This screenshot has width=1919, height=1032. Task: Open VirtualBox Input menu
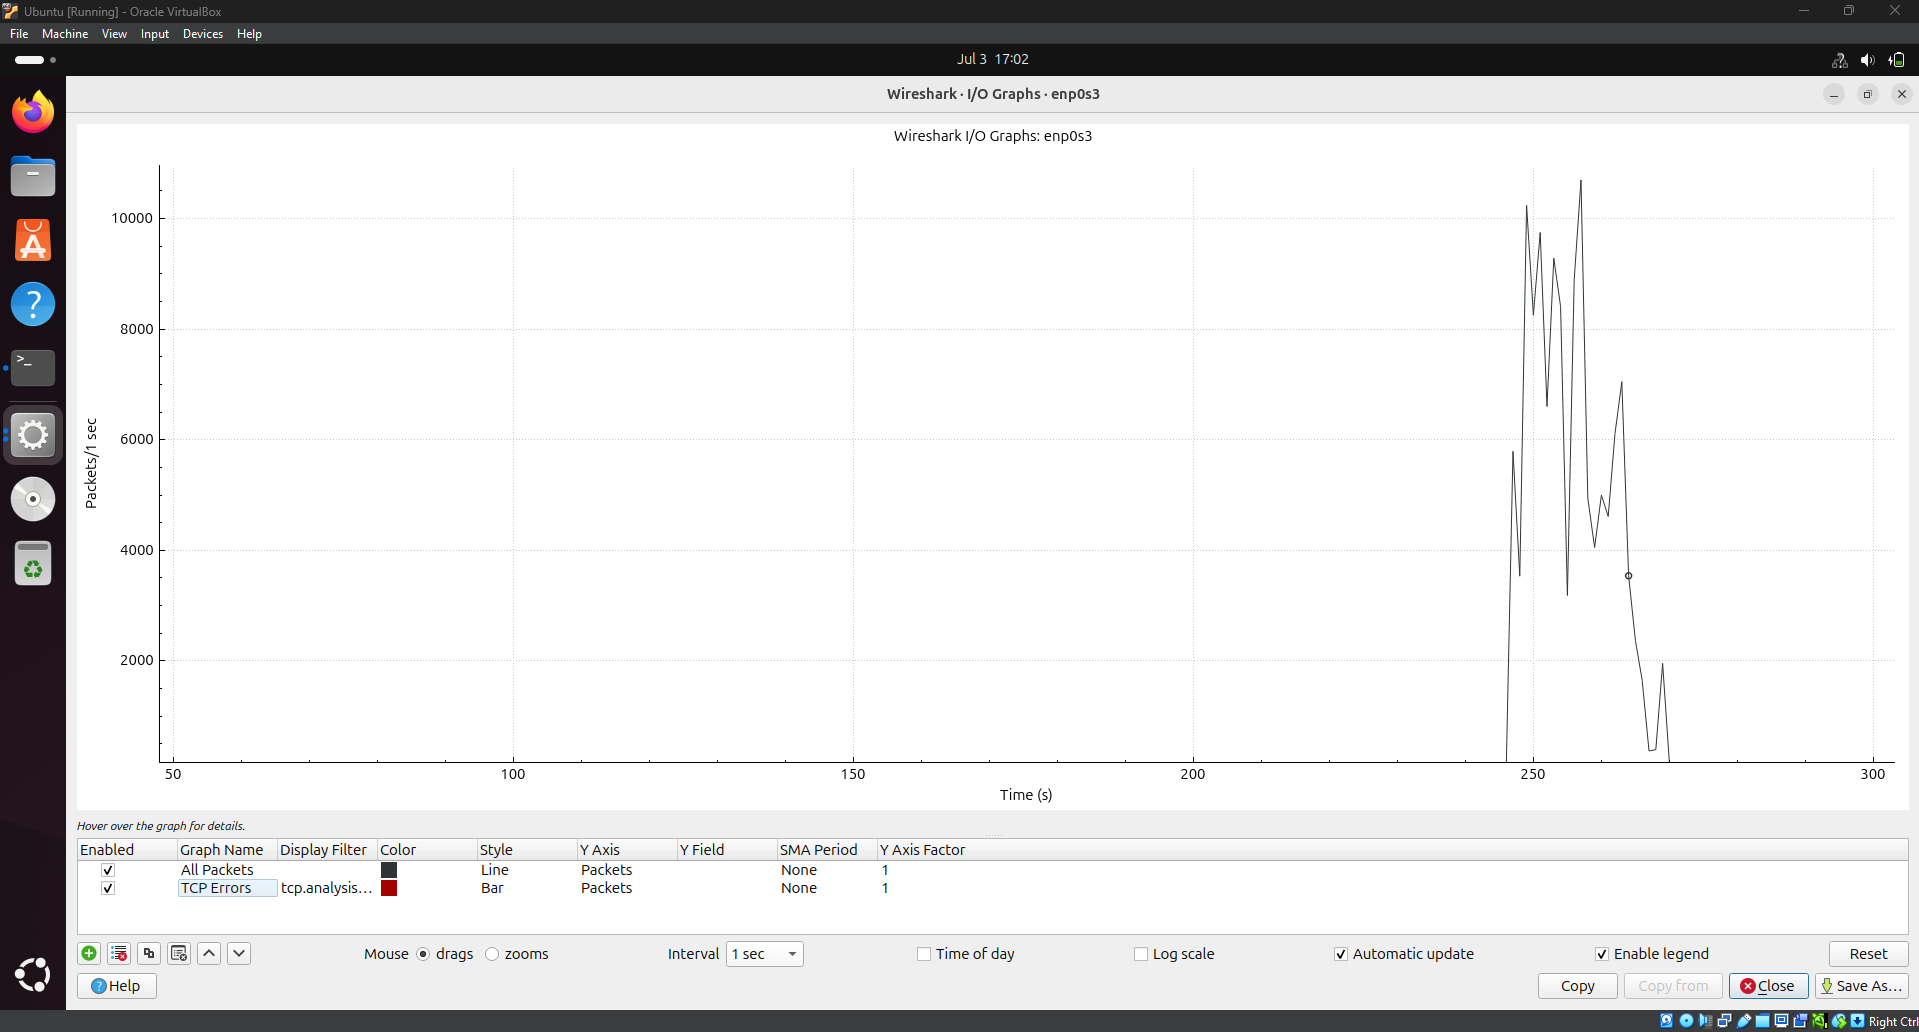(155, 34)
